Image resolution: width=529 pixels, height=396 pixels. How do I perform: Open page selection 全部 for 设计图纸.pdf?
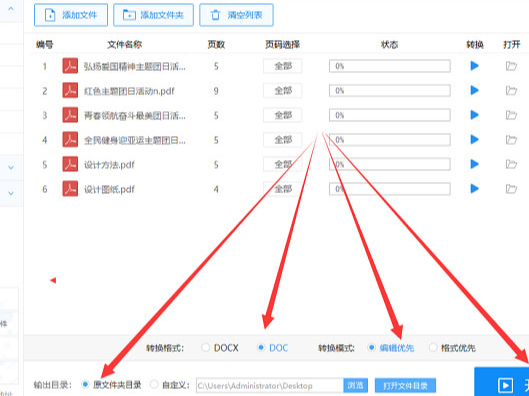point(283,189)
